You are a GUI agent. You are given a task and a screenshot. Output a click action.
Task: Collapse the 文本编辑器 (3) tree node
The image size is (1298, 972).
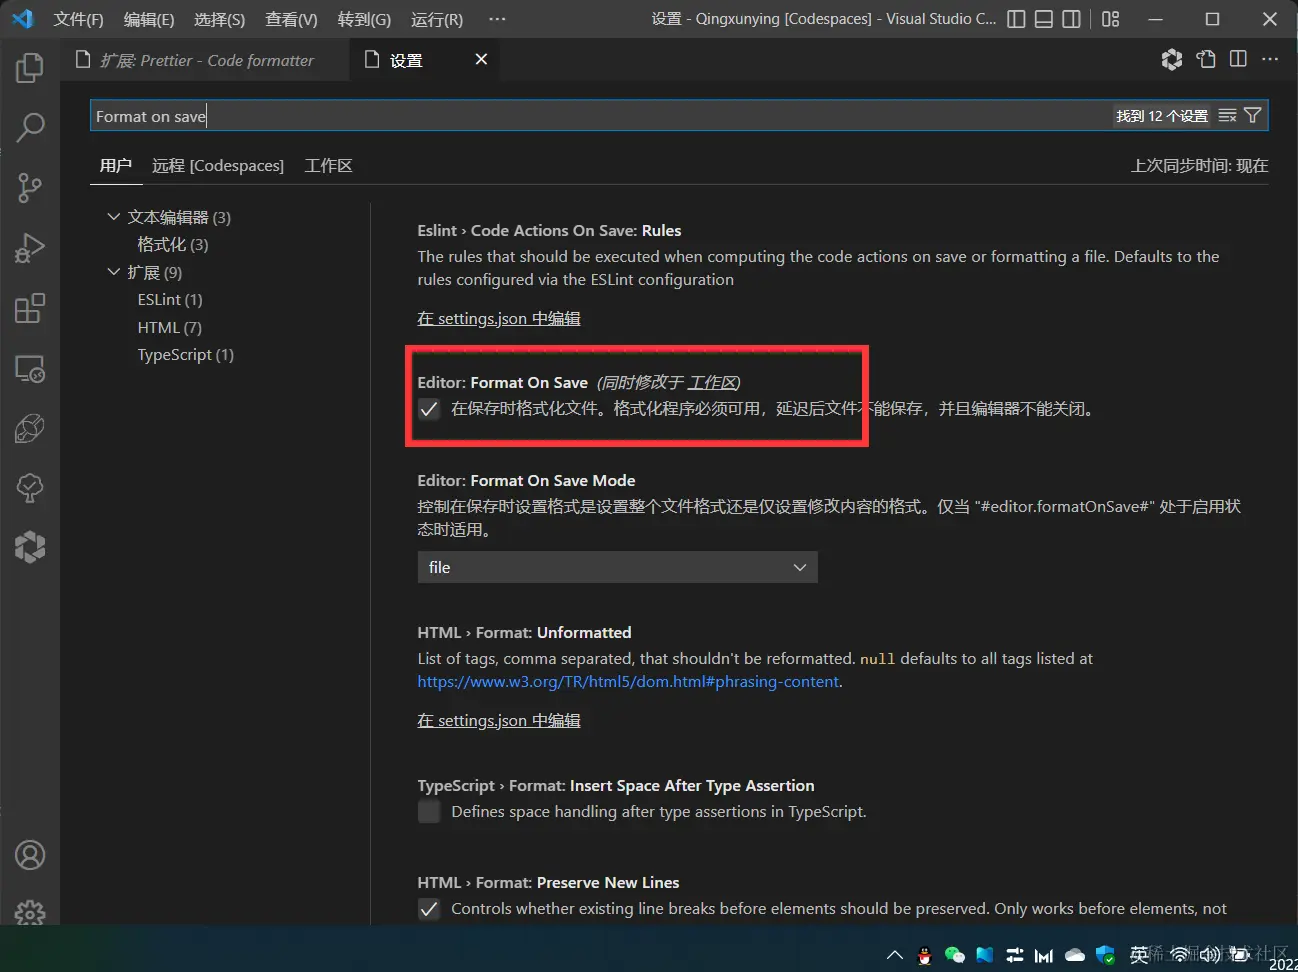[x=113, y=217]
